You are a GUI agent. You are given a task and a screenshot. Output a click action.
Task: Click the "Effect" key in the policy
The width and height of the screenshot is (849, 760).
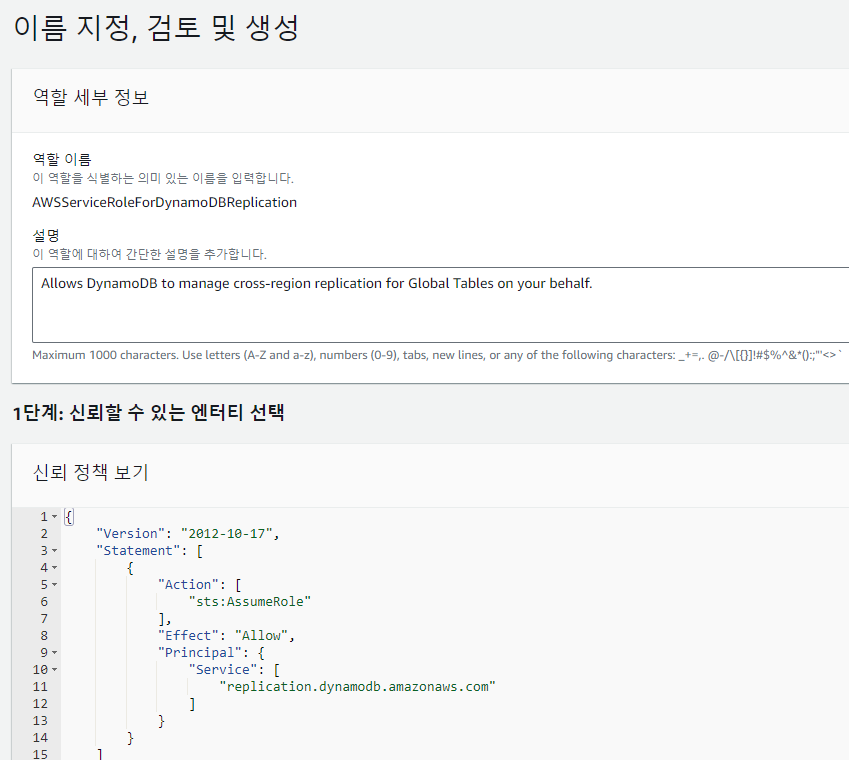pos(188,636)
